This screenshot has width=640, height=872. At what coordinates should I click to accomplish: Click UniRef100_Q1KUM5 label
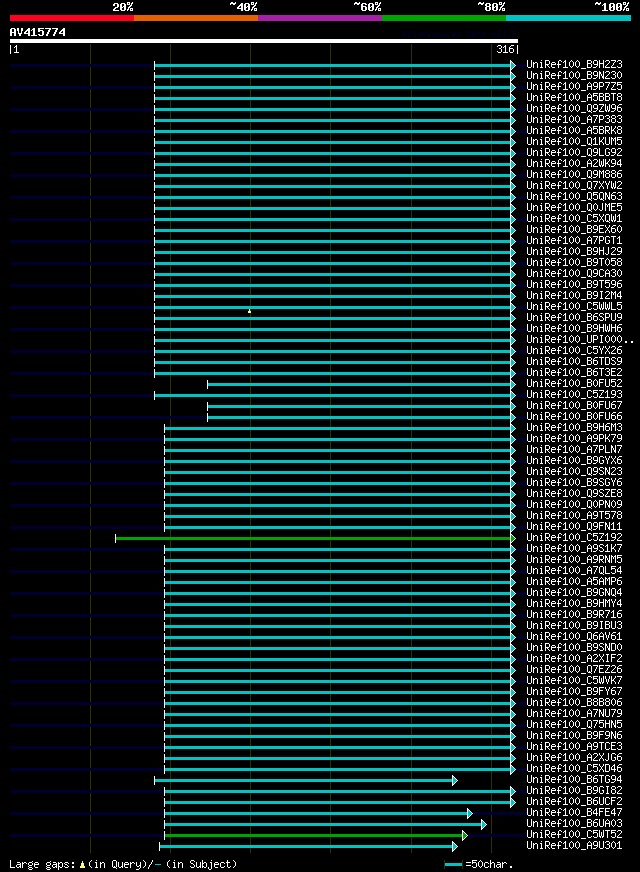click(x=574, y=142)
